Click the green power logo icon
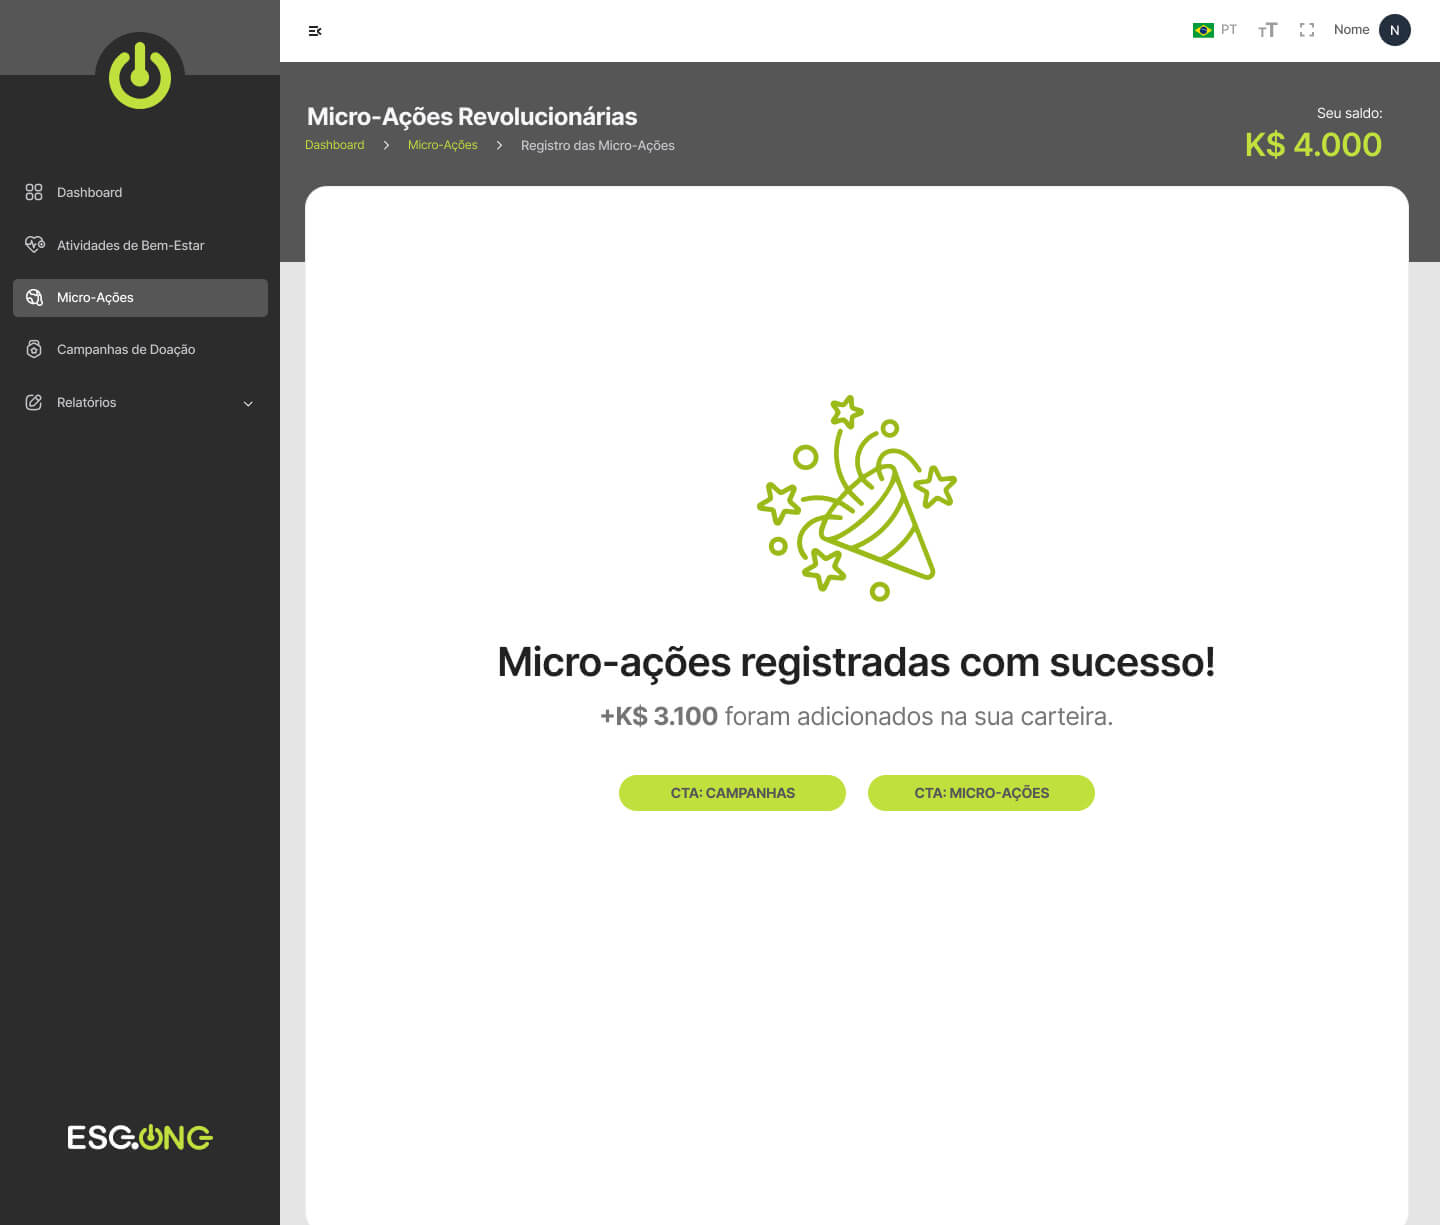 tap(140, 76)
